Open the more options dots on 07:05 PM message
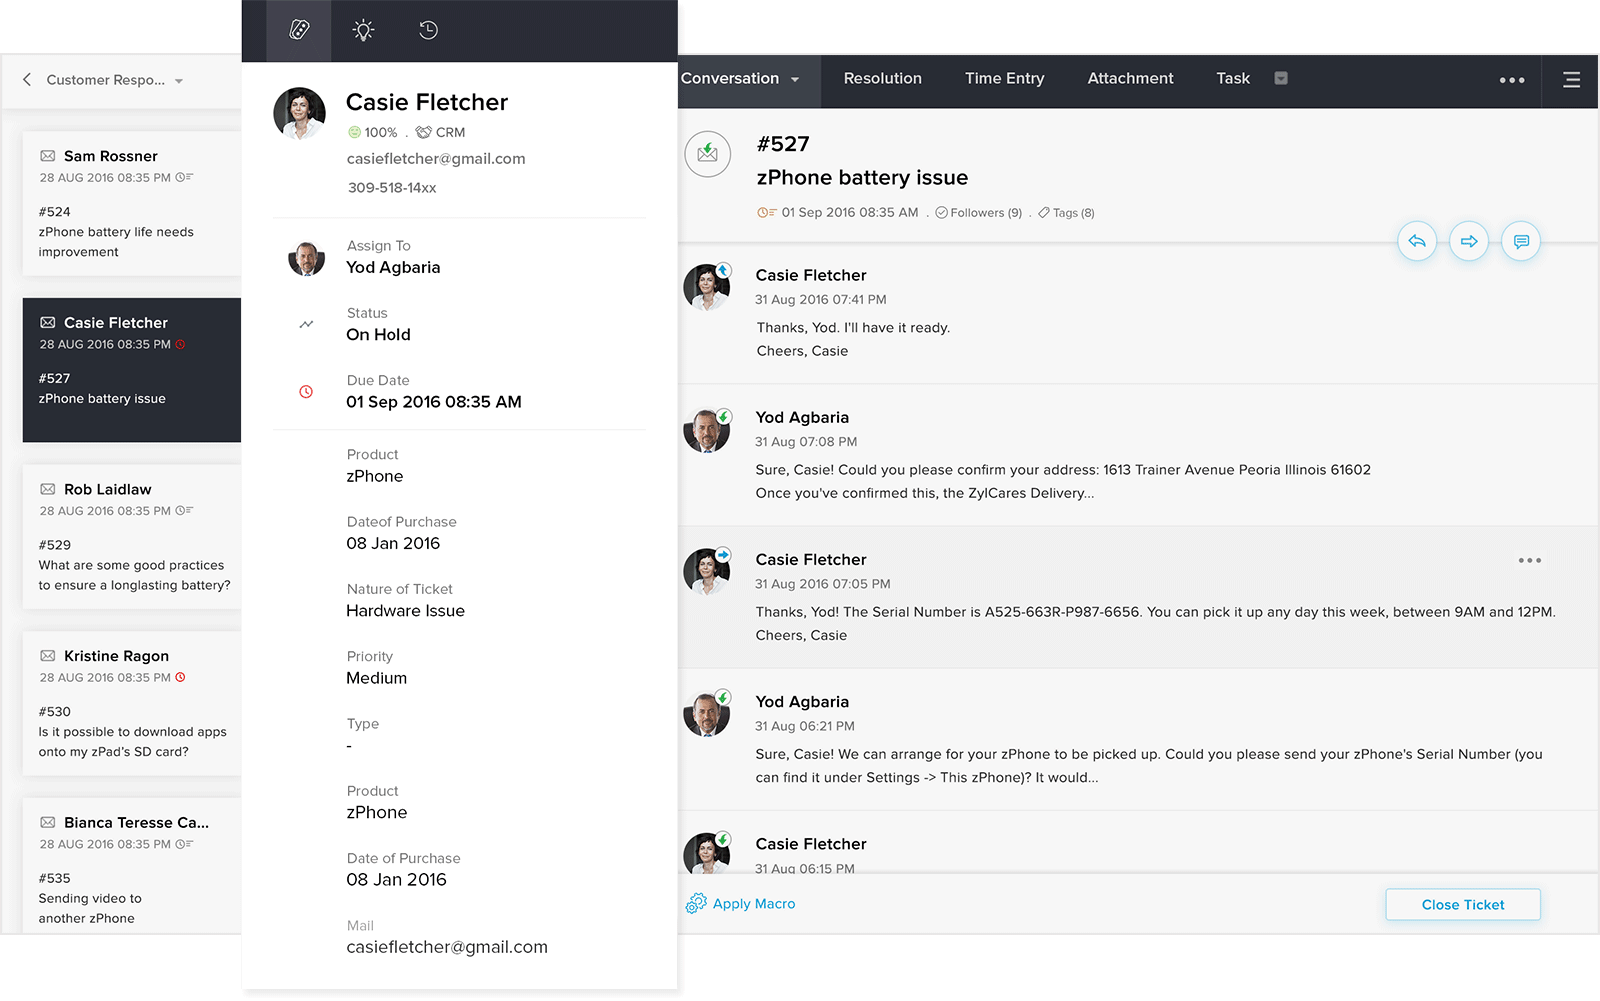The width and height of the screenshot is (1600, 1001). click(1530, 561)
